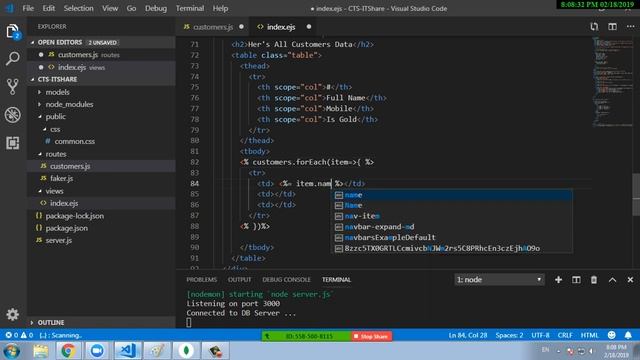
Task: Open the View menu
Action: coord(110,8)
